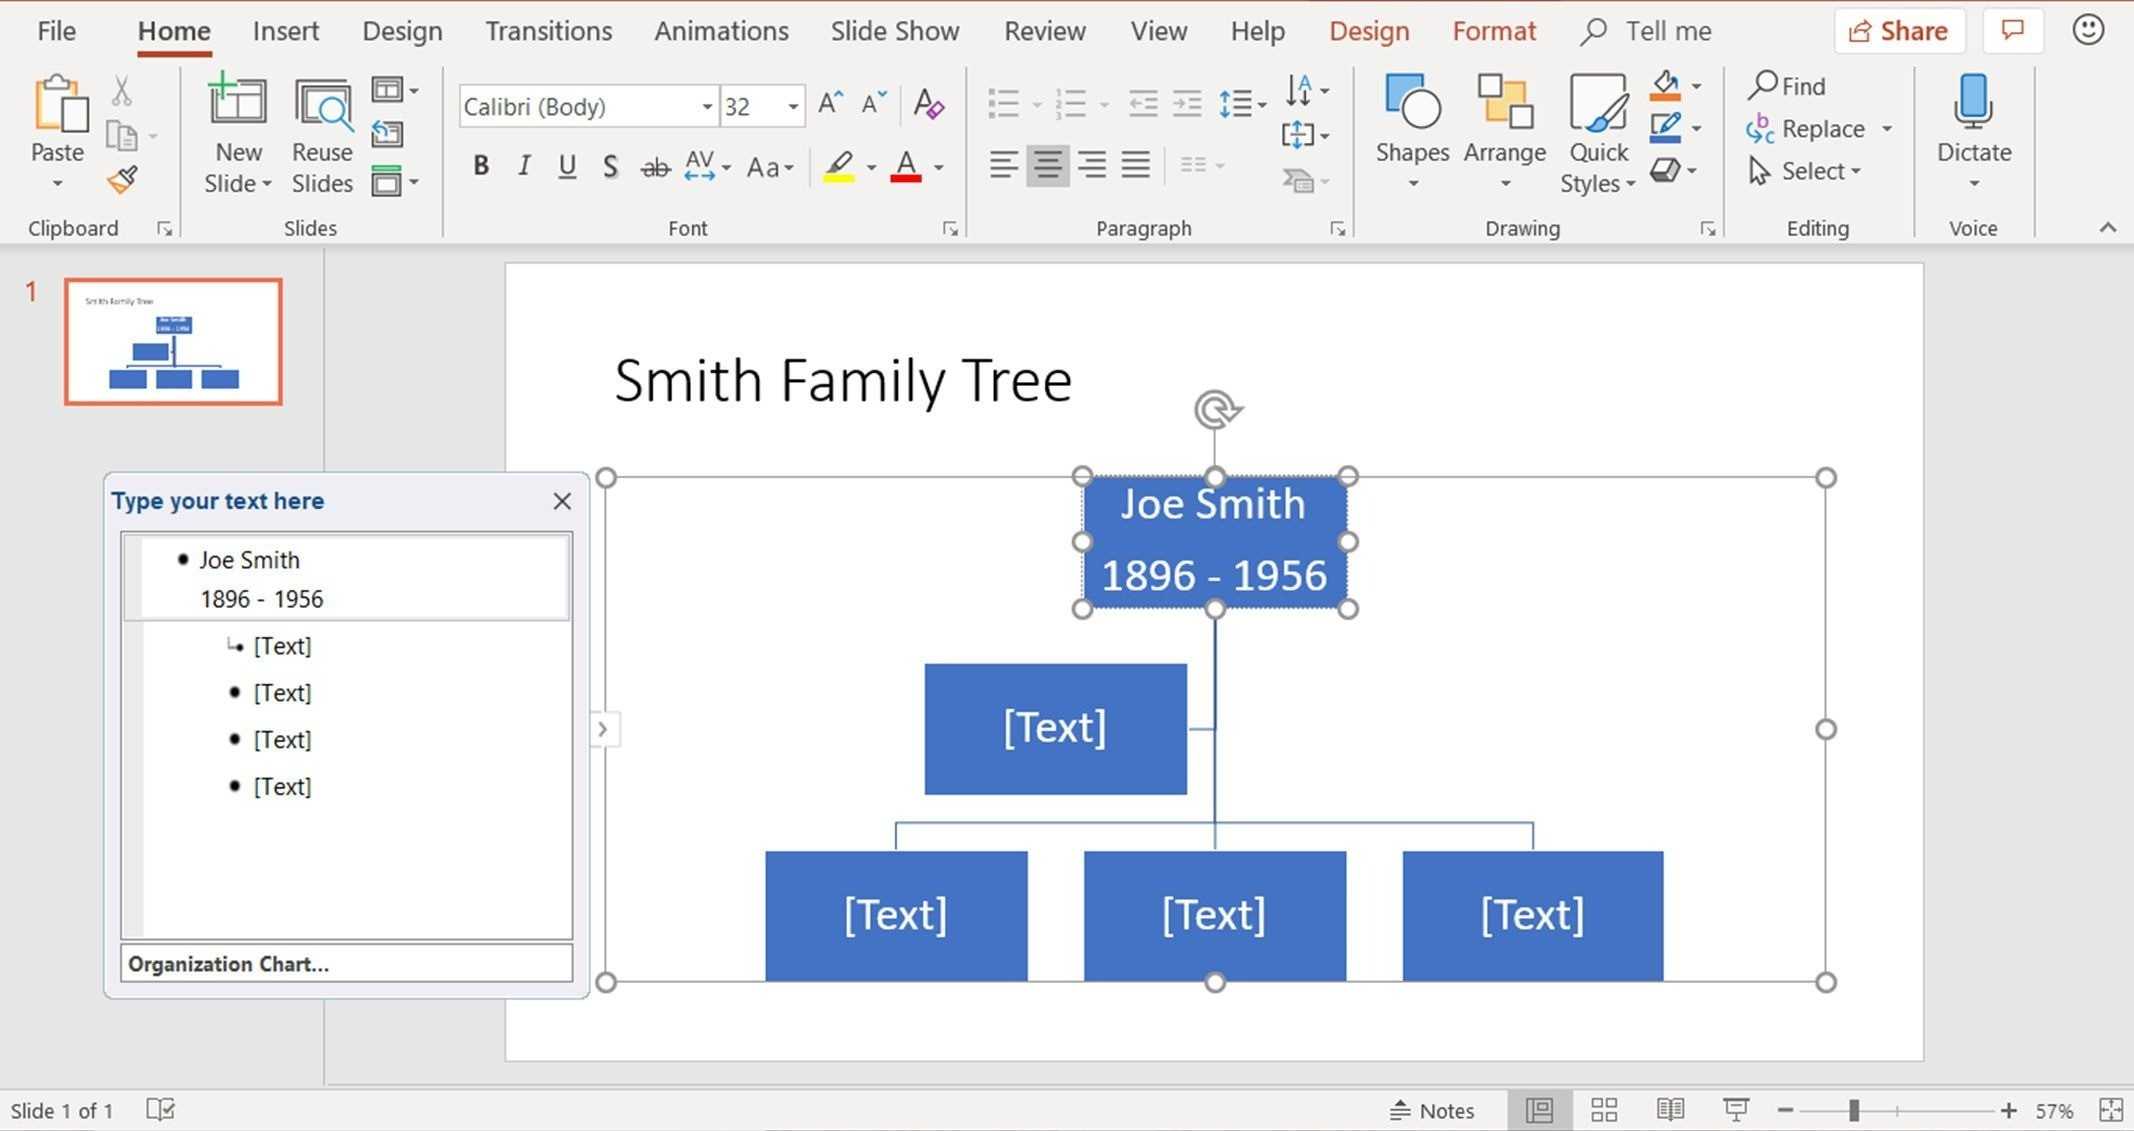Select the Design ribbon tab
Screen dimensions: 2134x1131
click(399, 30)
